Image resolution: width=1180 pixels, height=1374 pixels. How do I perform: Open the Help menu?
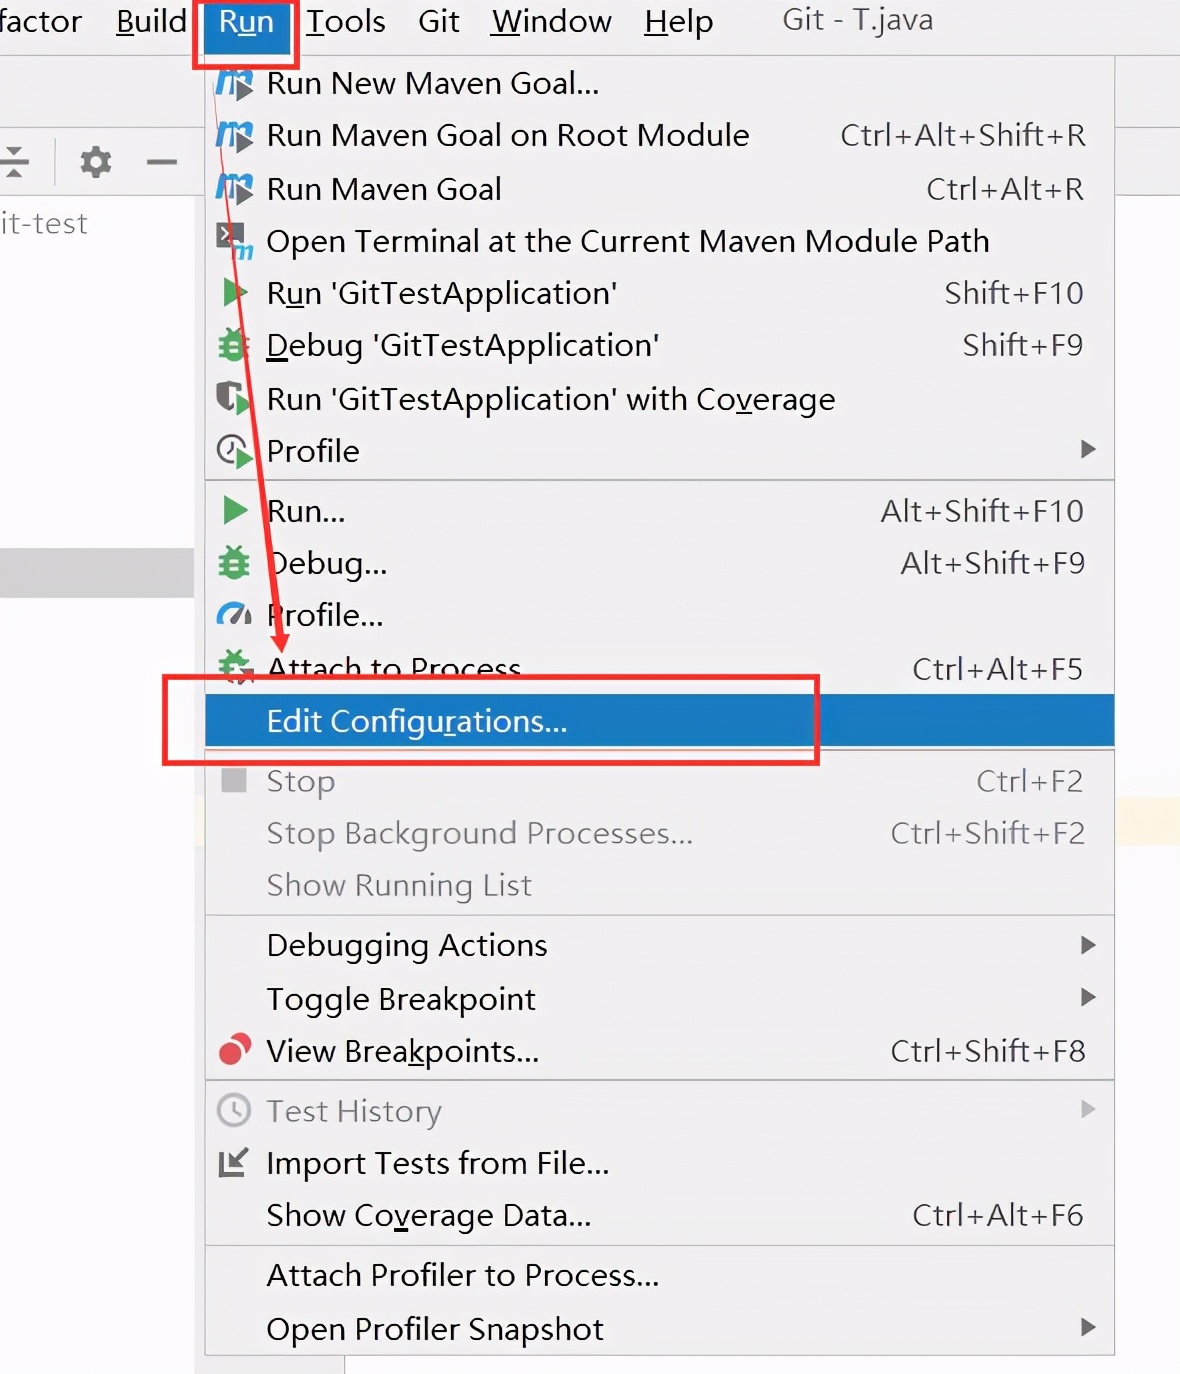coord(679,21)
